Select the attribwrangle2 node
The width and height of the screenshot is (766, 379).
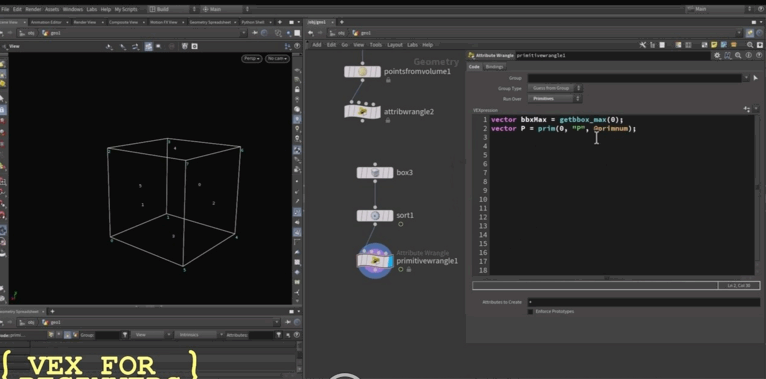[362, 111]
